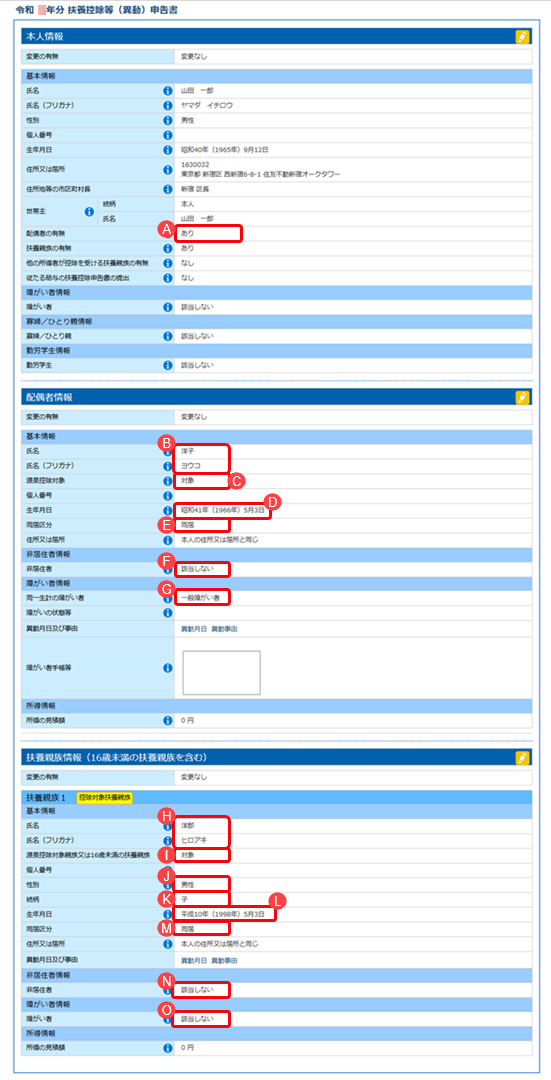Image resolution: width=551 pixels, height=1080 pixels.
Task: Open info icon for 住所又は居所 in 配偶者情報
Action: click(x=167, y=539)
